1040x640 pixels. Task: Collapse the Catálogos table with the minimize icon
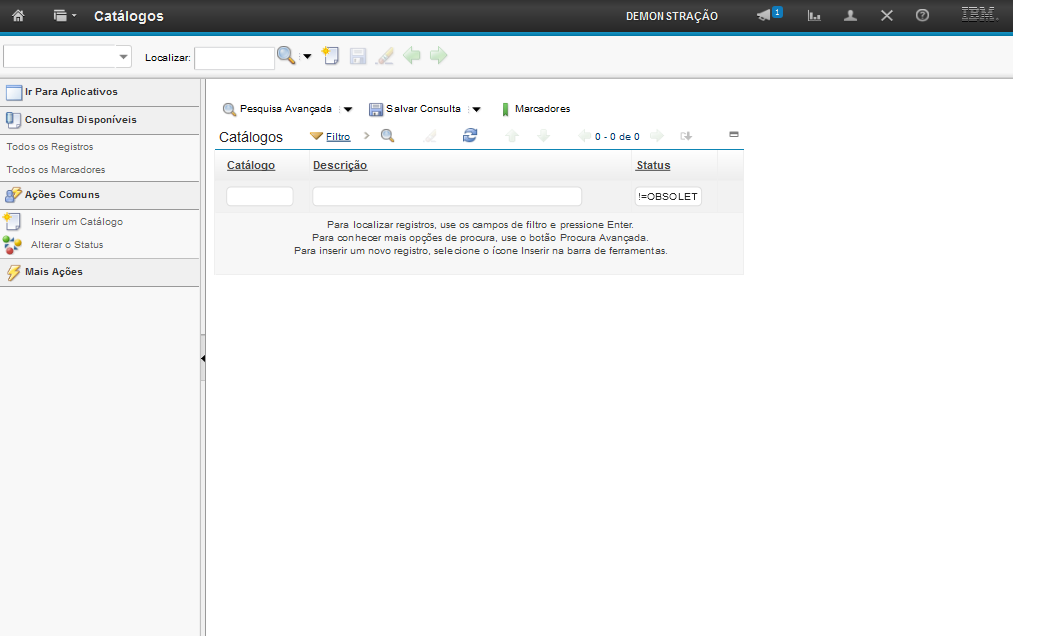(x=733, y=134)
